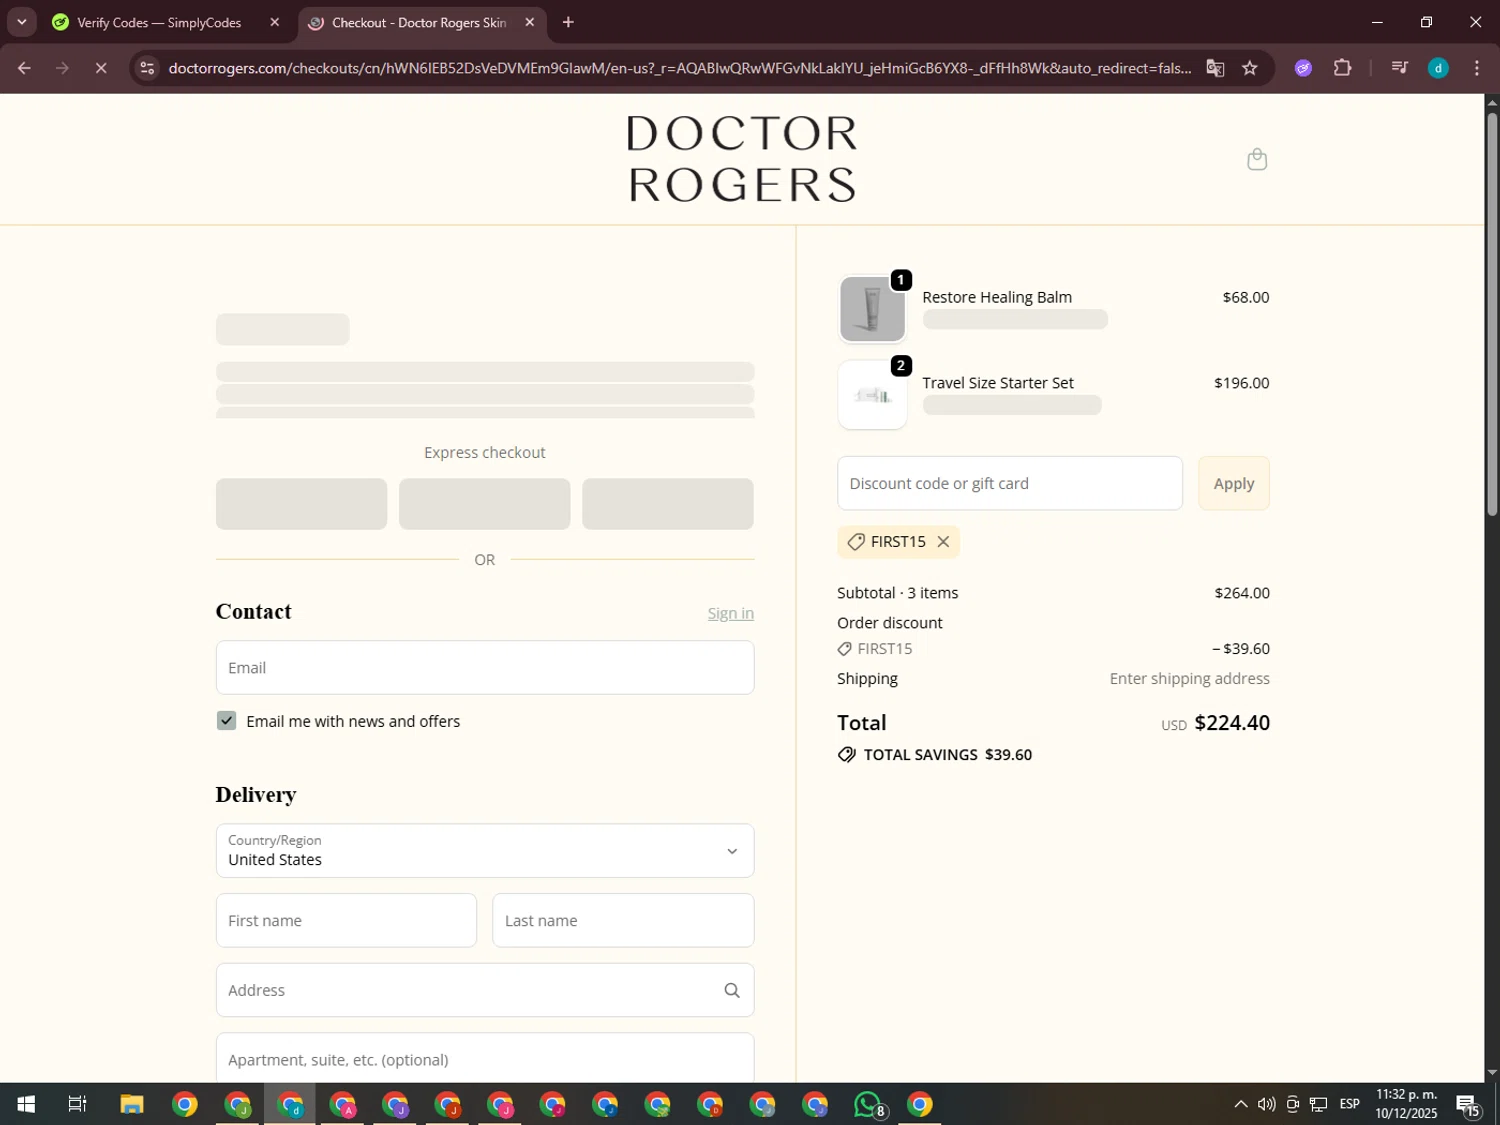Expand the Country/Region dropdown

[485, 851]
